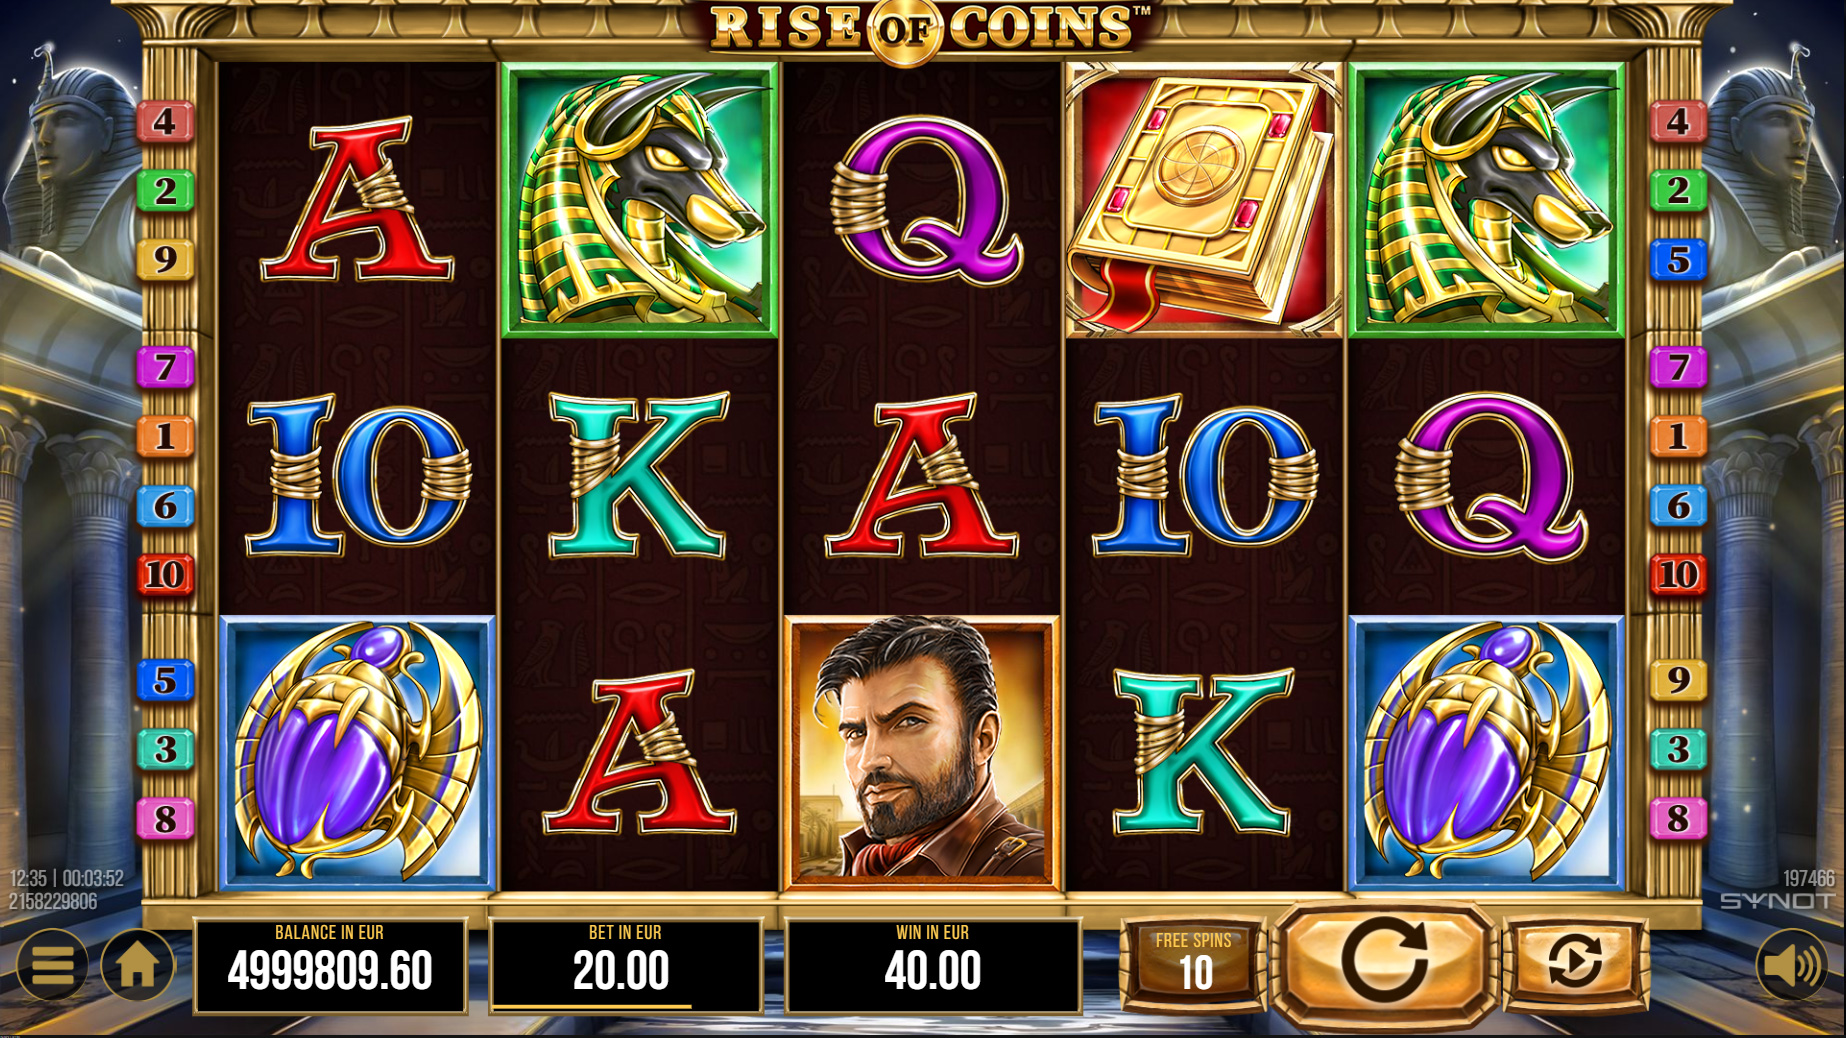
Task: Spin the reels with the main spin button
Action: tap(1385, 963)
